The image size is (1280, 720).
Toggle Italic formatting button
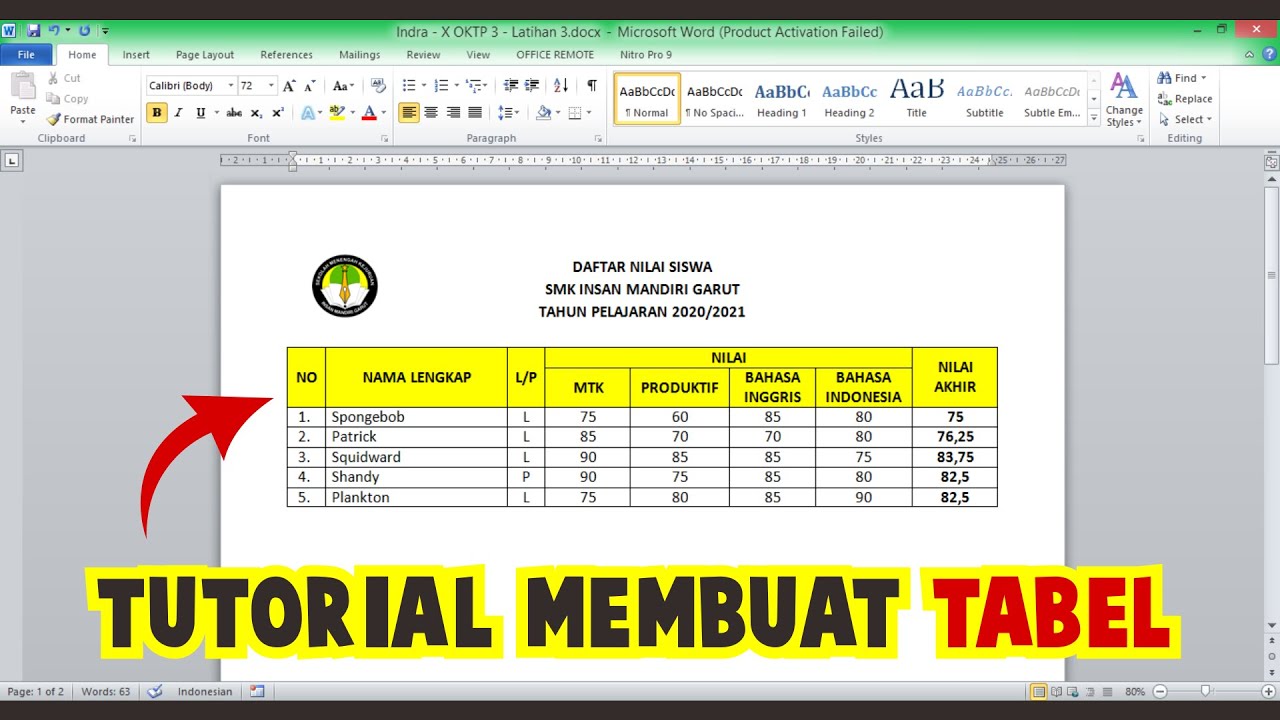point(179,113)
